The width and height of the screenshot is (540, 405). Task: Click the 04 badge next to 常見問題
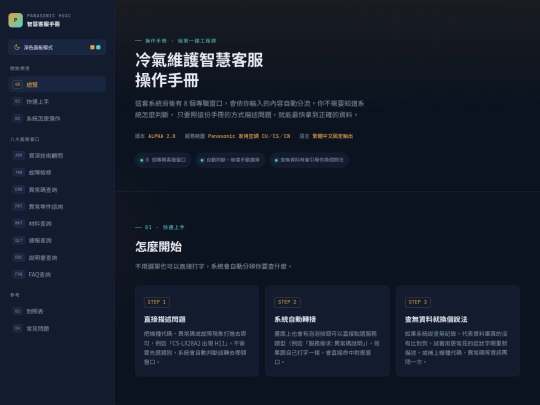point(18,328)
